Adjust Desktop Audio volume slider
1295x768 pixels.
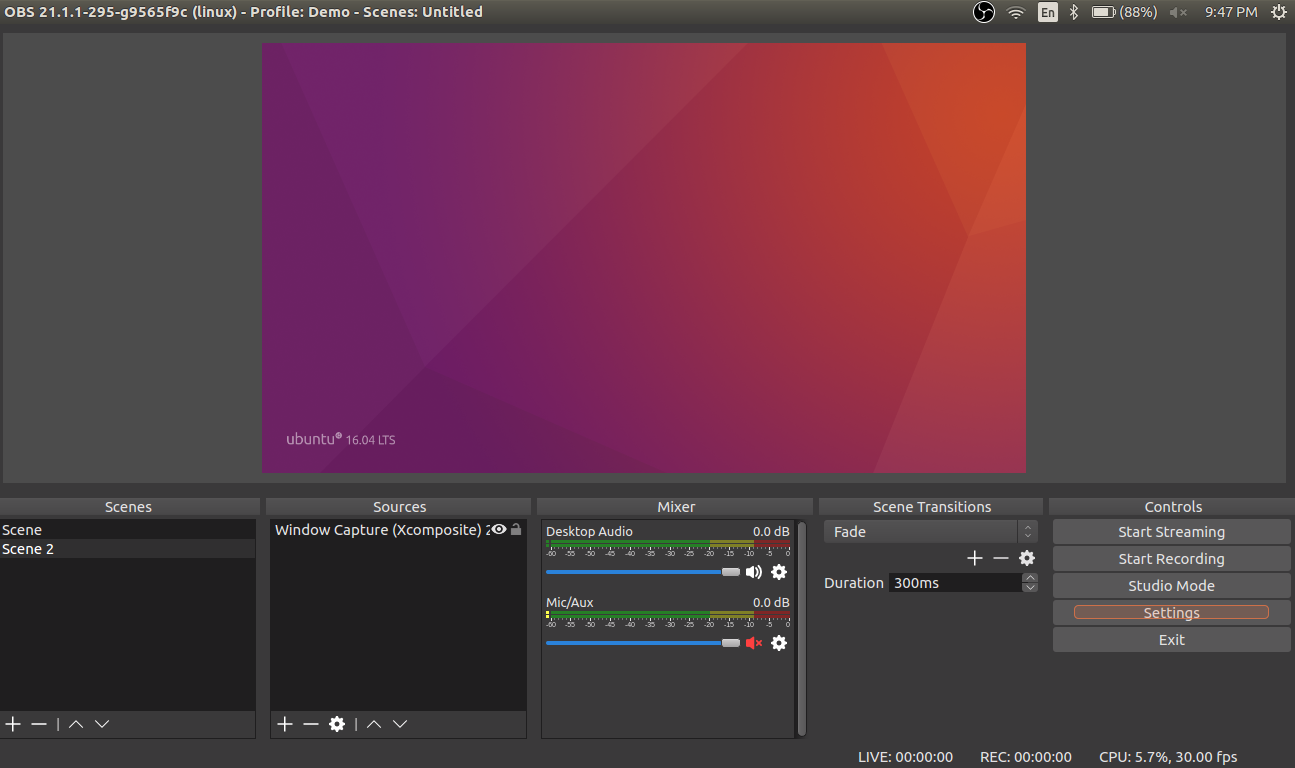tap(643, 572)
